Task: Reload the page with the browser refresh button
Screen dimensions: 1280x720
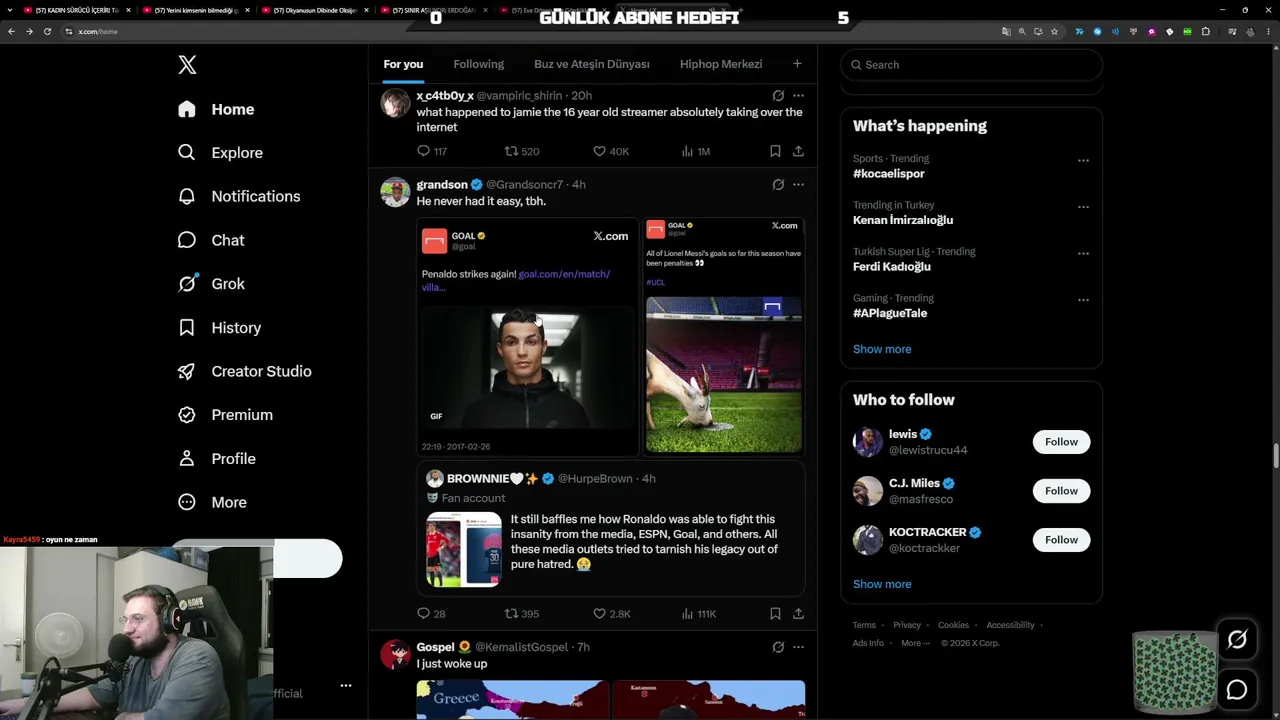Action: (x=47, y=31)
